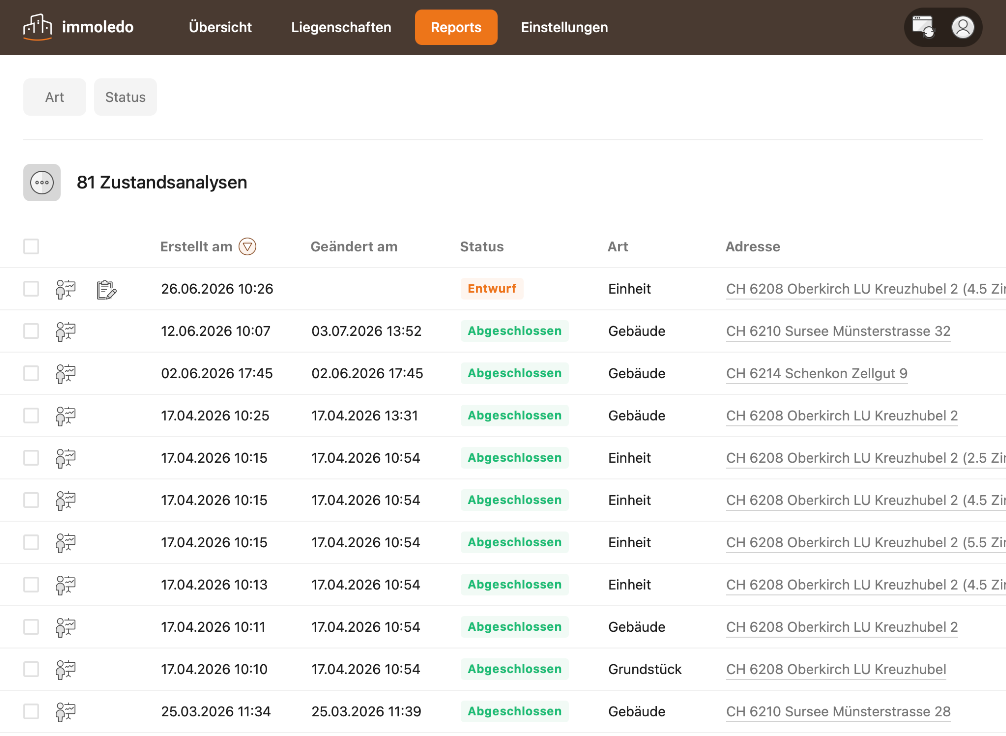Go to the Übersicht tab
The image size is (1006, 736).
click(220, 27)
